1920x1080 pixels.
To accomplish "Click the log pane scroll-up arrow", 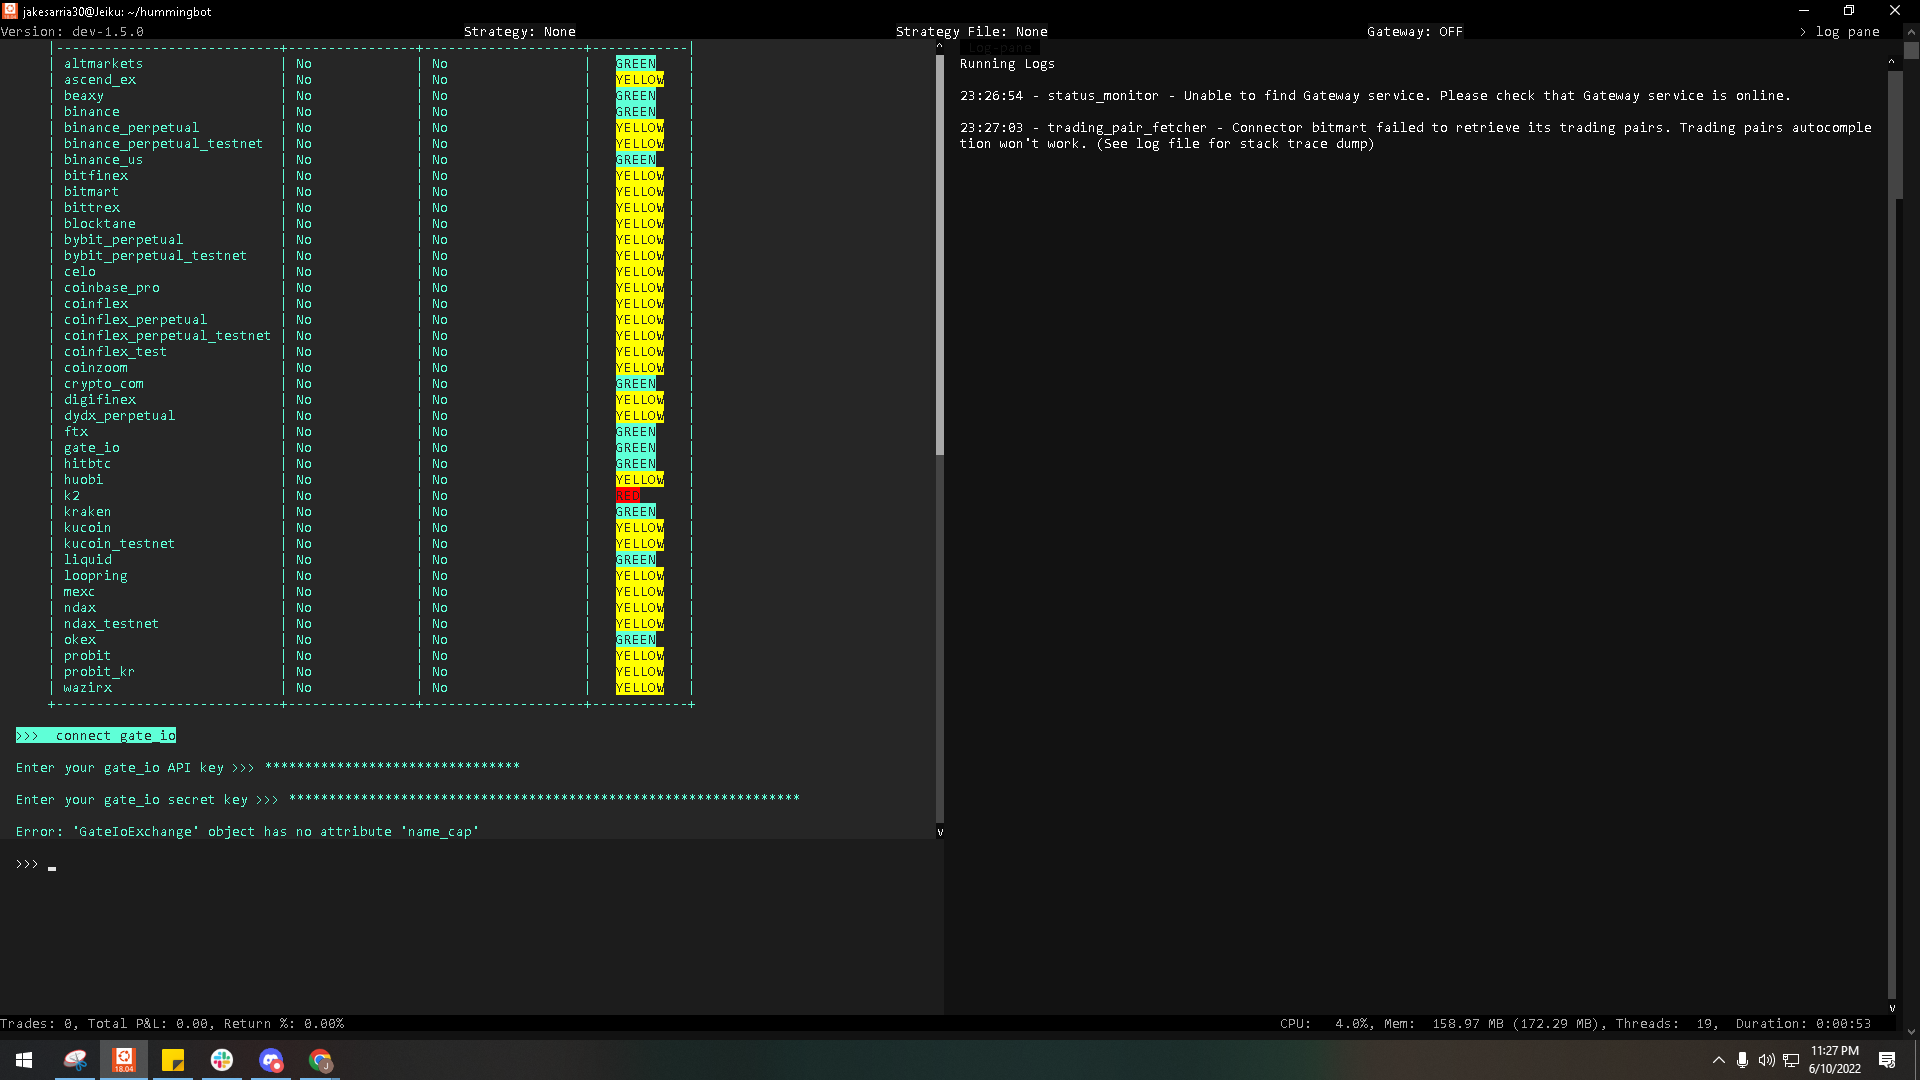I will click(1890, 60).
